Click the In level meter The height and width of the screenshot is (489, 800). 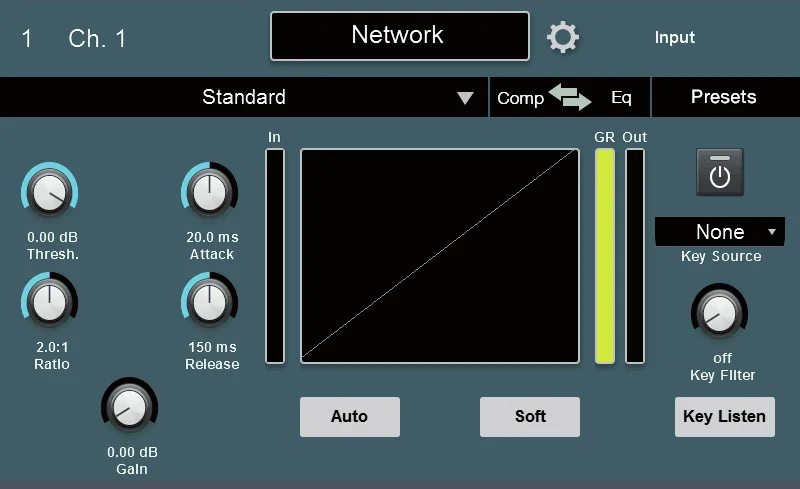point(275,256)
